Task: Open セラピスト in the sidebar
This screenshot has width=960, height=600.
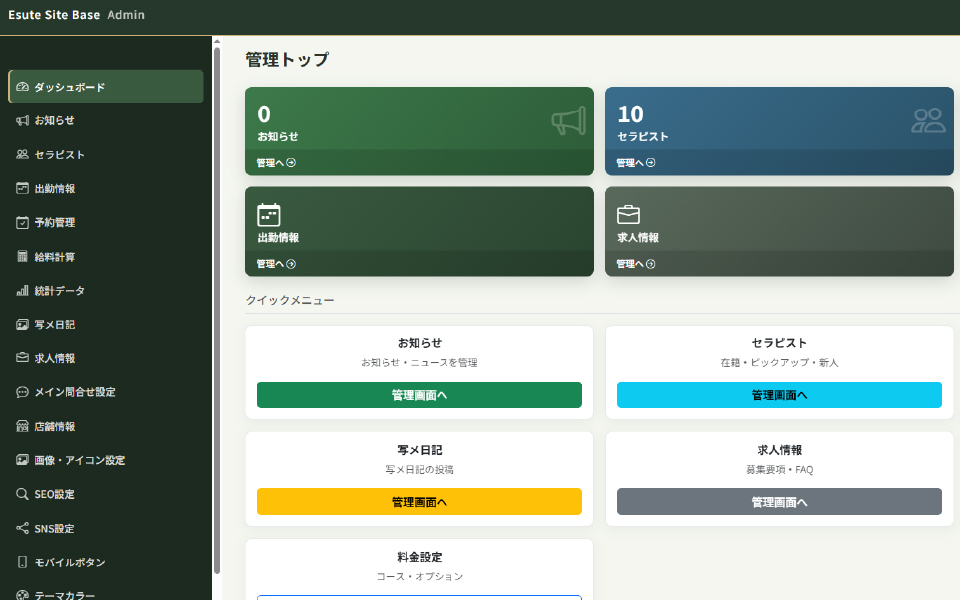Action: (x=106, y=154)
